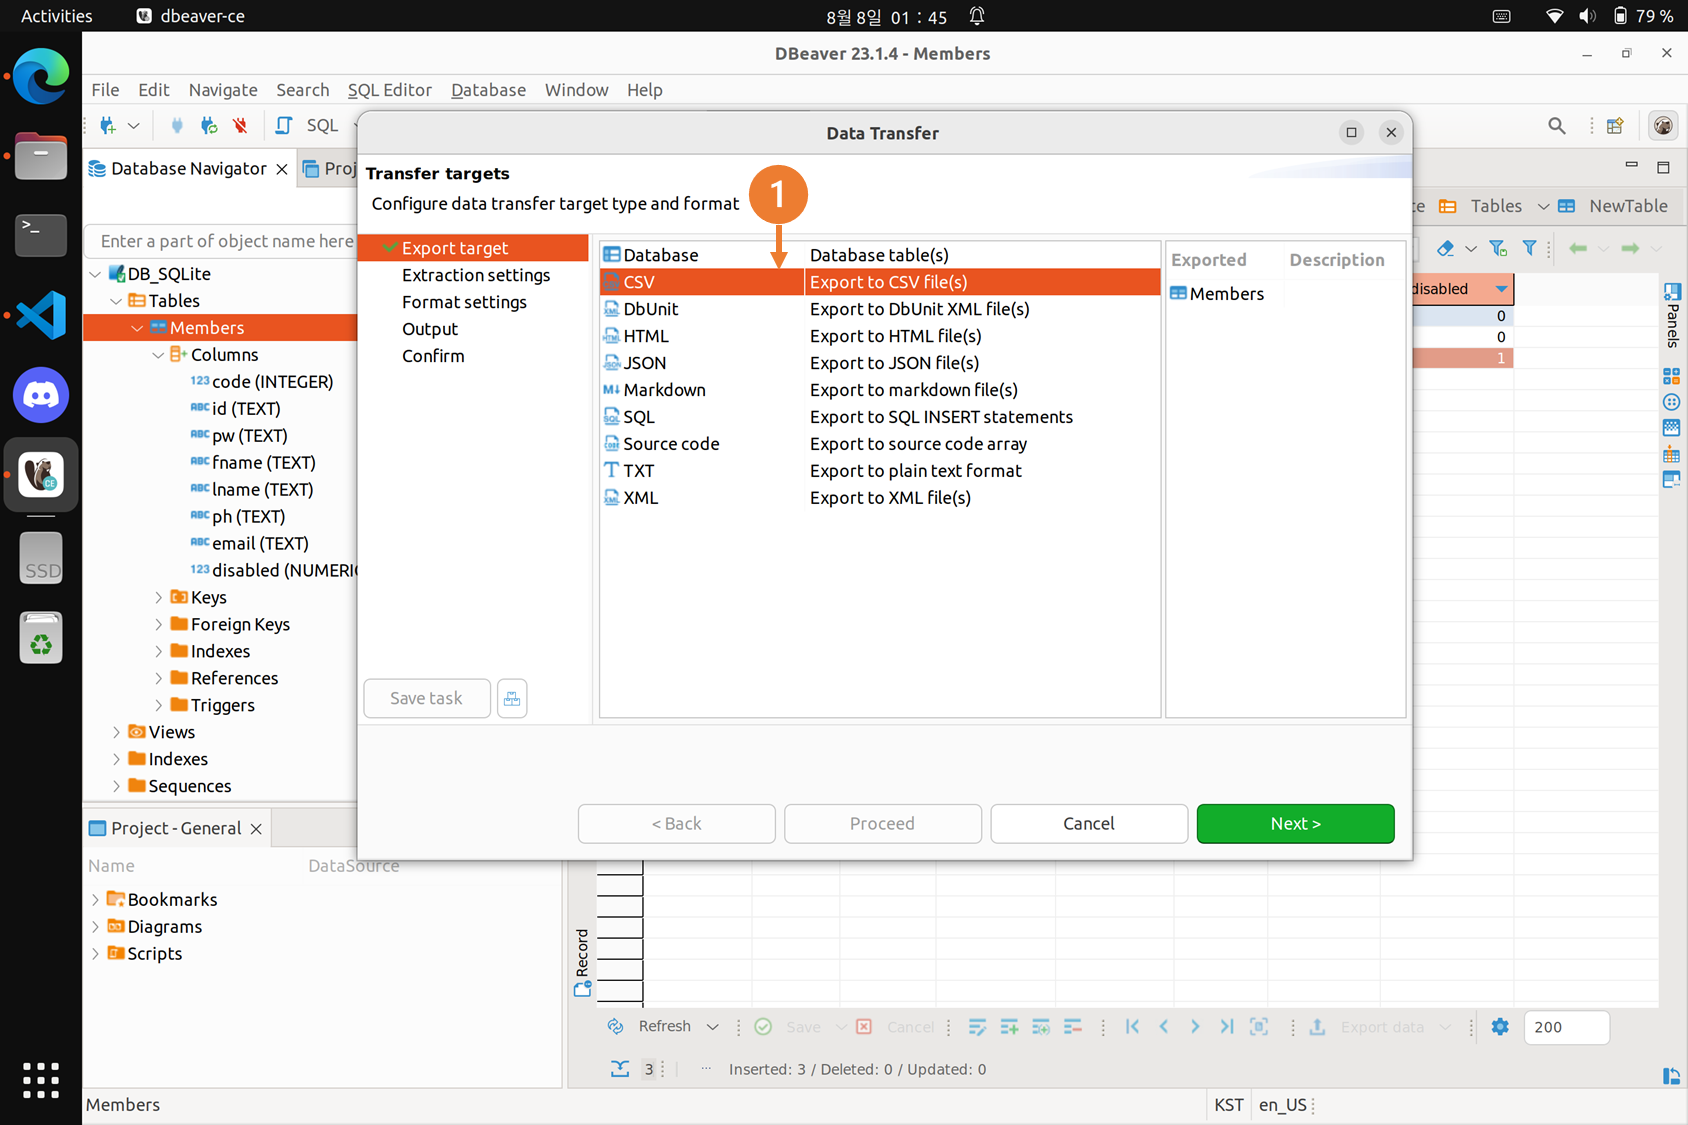Open the File menu
1688x1125 pixels.
[105, 90]
